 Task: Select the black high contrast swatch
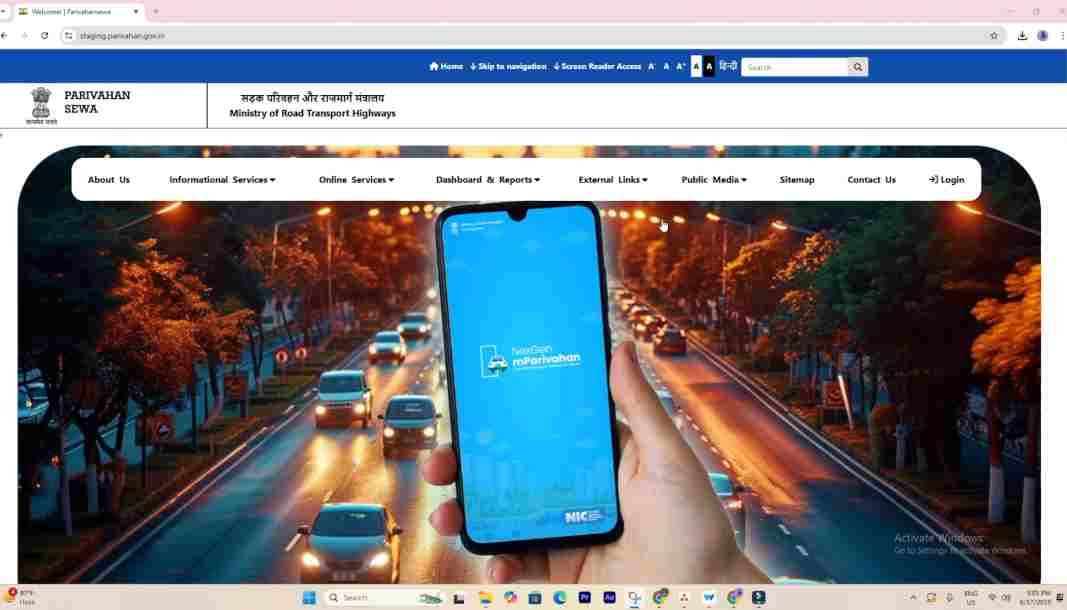709,67
